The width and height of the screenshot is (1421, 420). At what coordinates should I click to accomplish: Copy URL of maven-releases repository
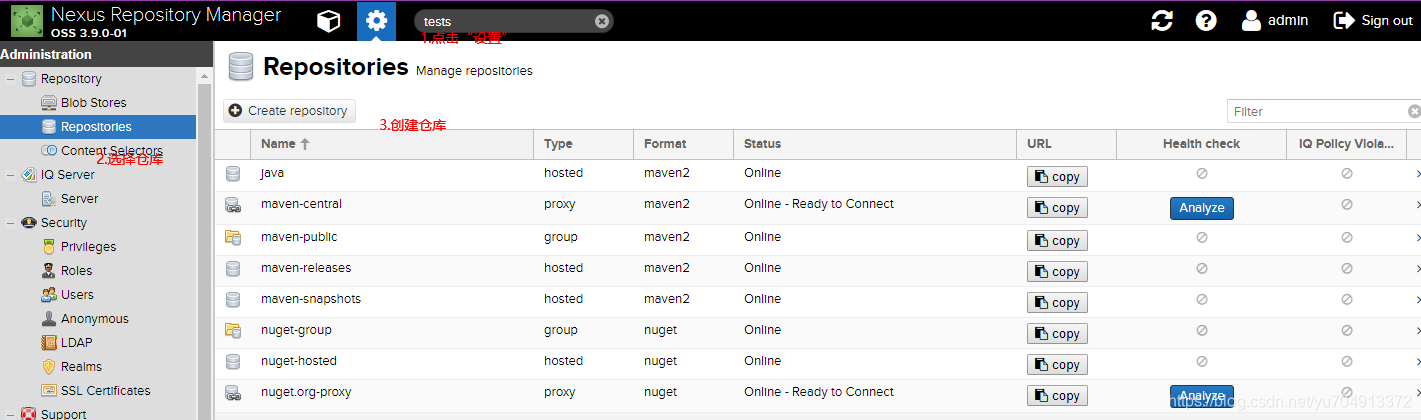tap(1057, 271)
